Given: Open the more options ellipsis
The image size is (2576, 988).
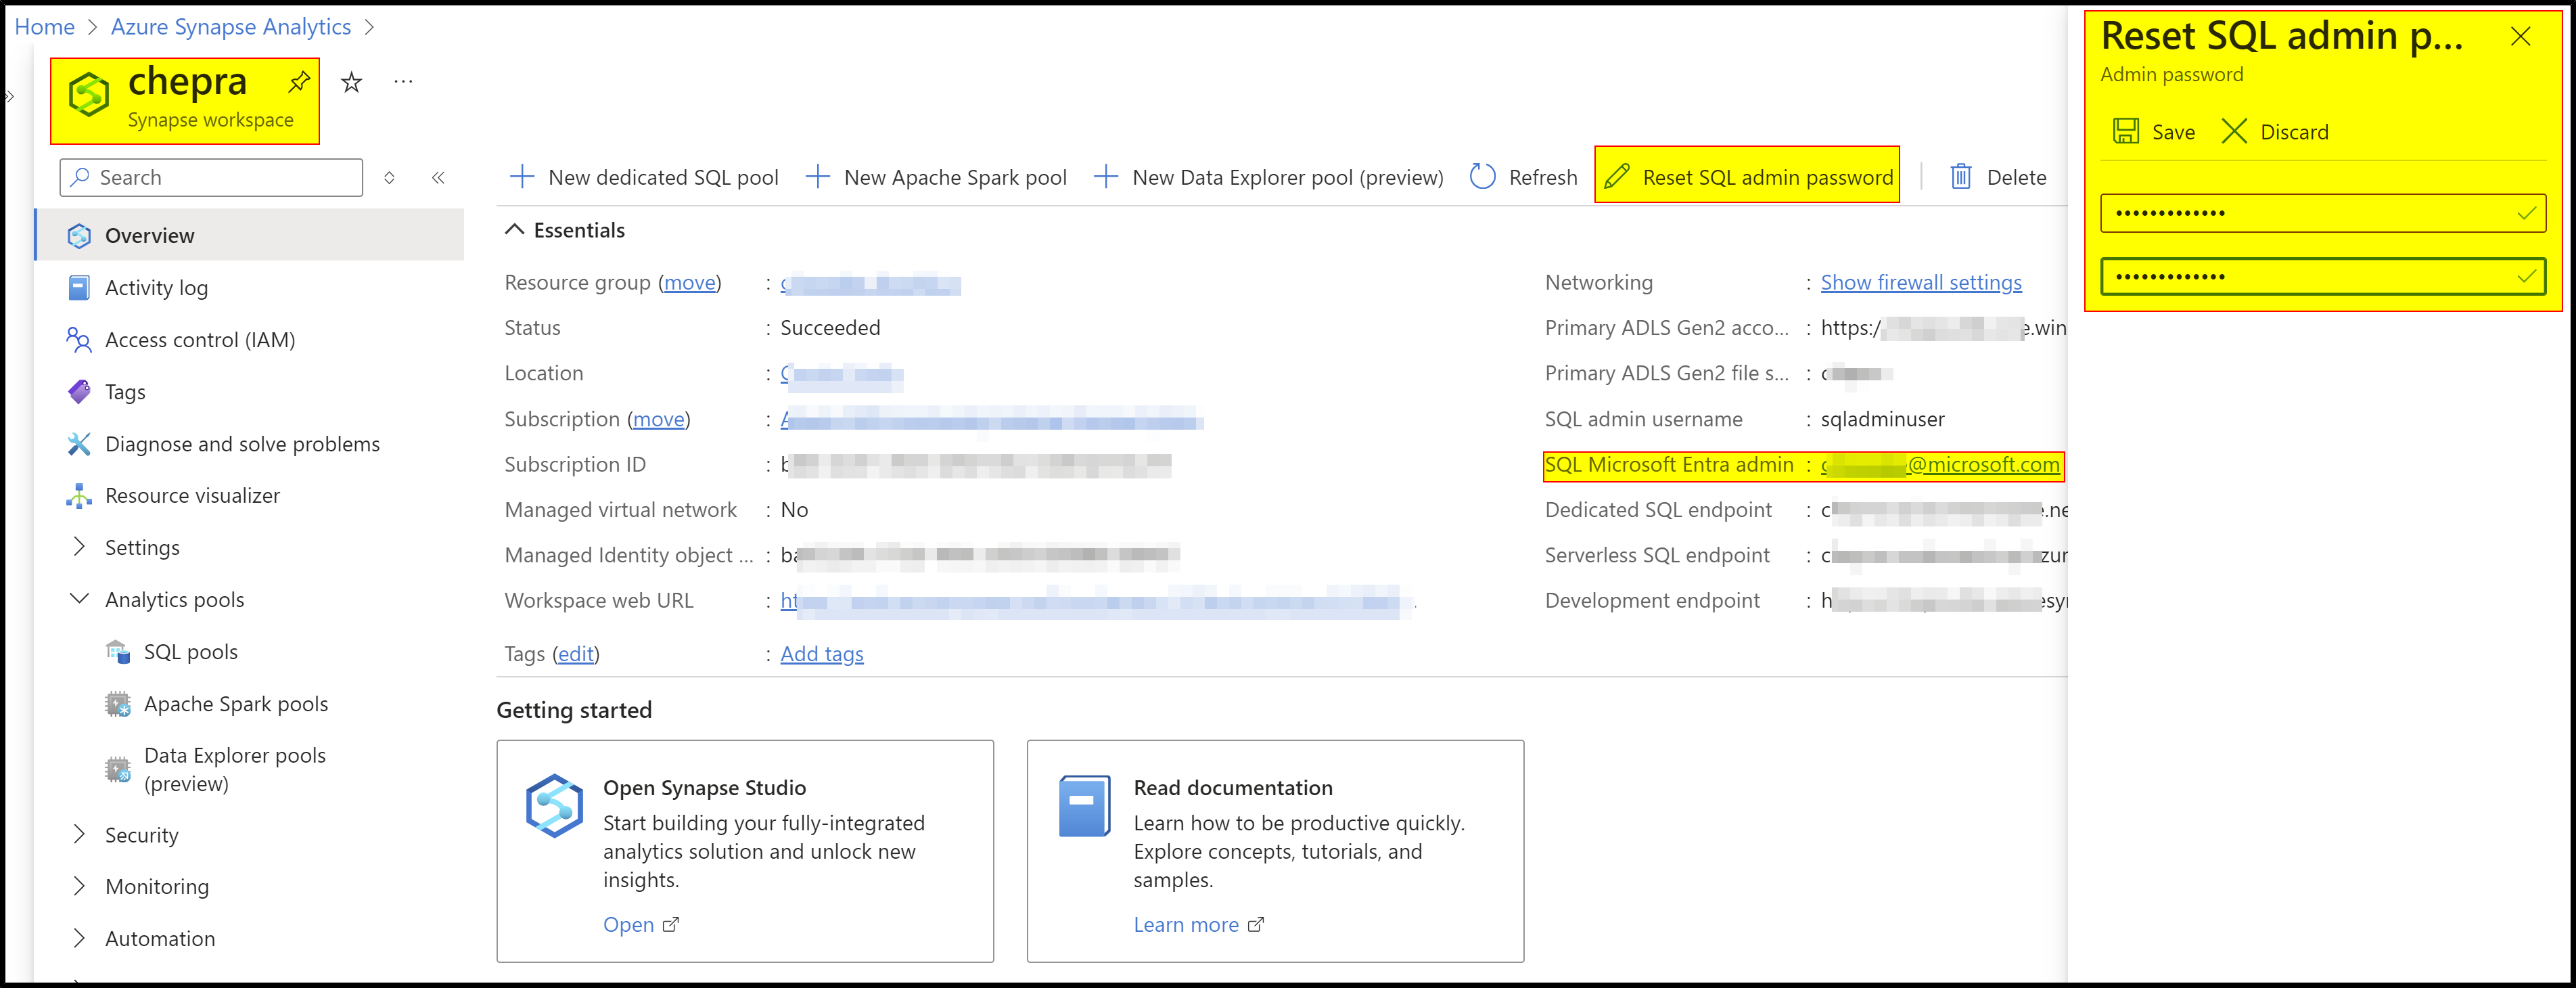Looking at the screenshot, I should pos(403,83).
